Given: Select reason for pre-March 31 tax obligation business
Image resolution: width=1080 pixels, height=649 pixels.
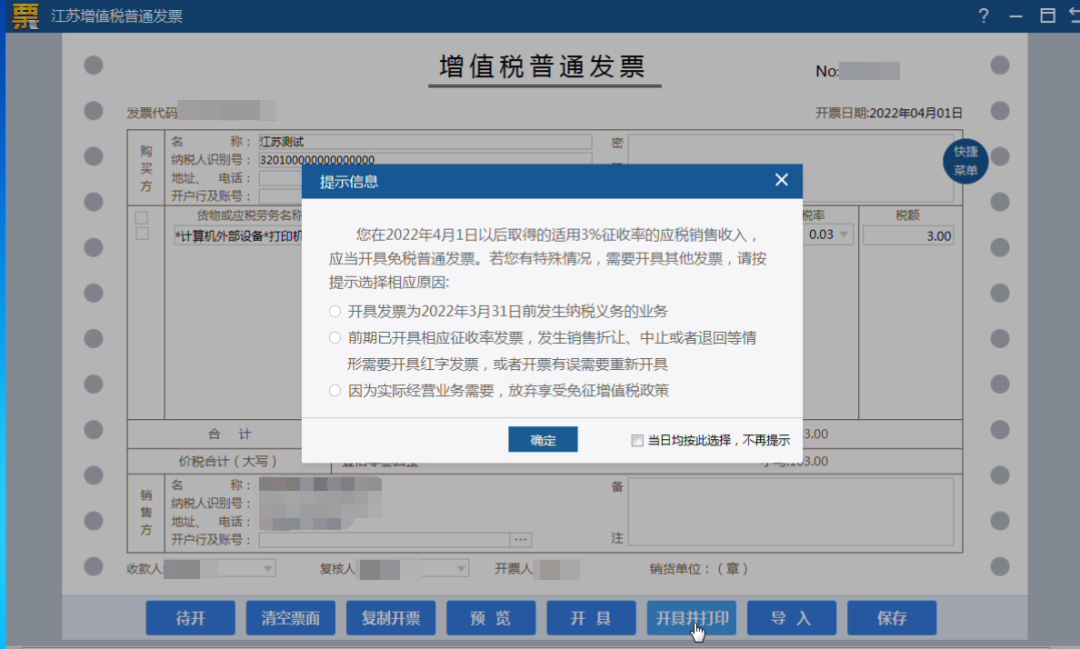Looking at the screenshot, I should point(335,311).
